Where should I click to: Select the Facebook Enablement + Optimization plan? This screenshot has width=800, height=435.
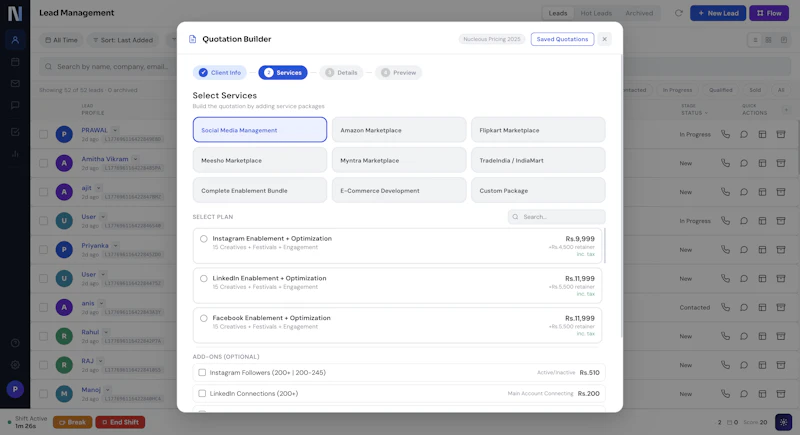point(204,318)
